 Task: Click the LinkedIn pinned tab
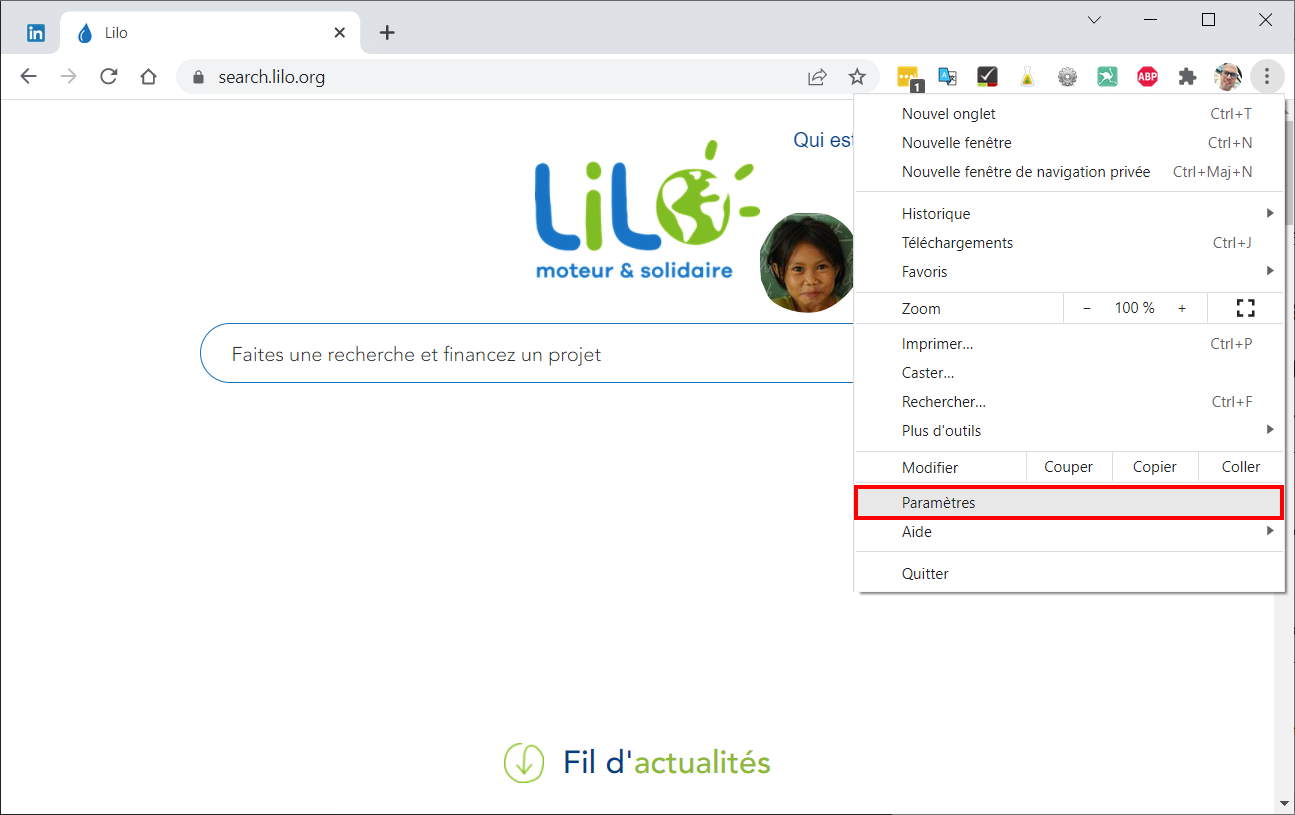[x=36, y=33]
